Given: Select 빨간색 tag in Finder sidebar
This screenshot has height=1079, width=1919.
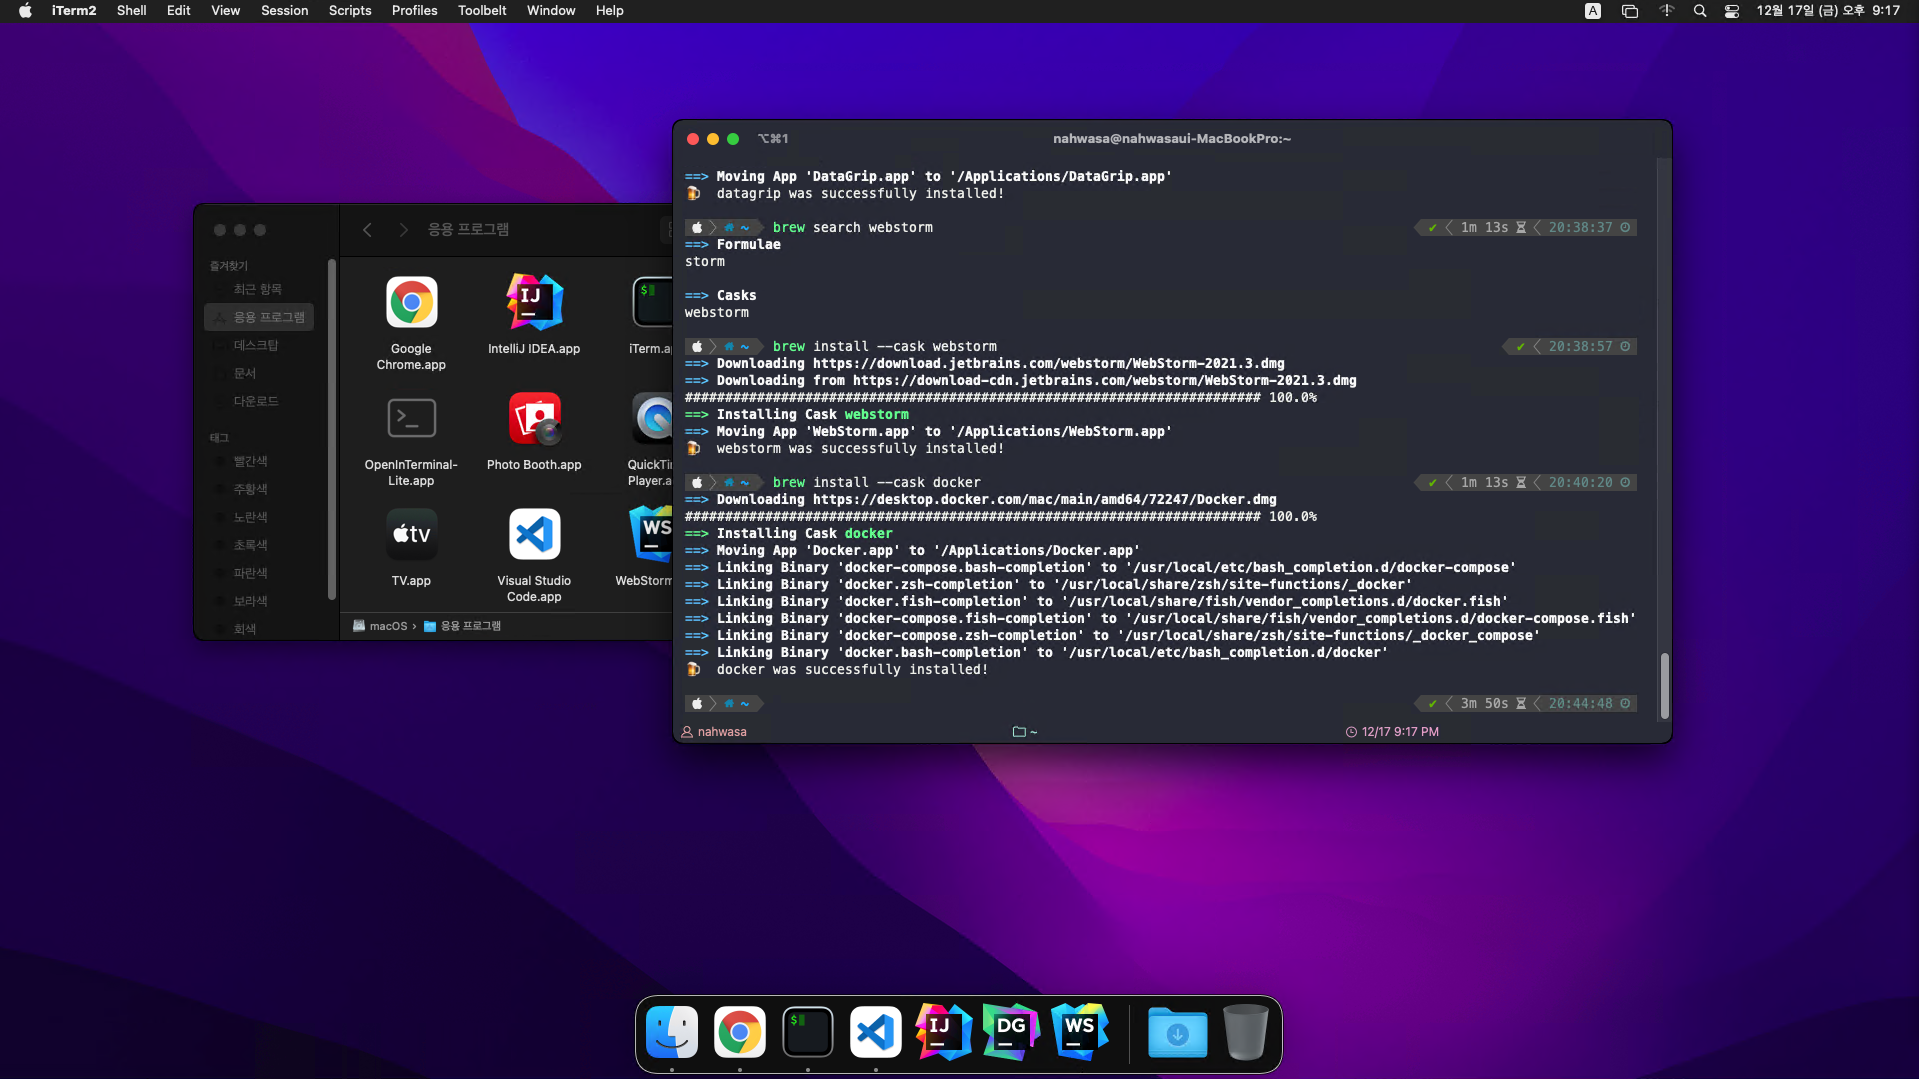Looking at the screenshot, I should [258, 461].
